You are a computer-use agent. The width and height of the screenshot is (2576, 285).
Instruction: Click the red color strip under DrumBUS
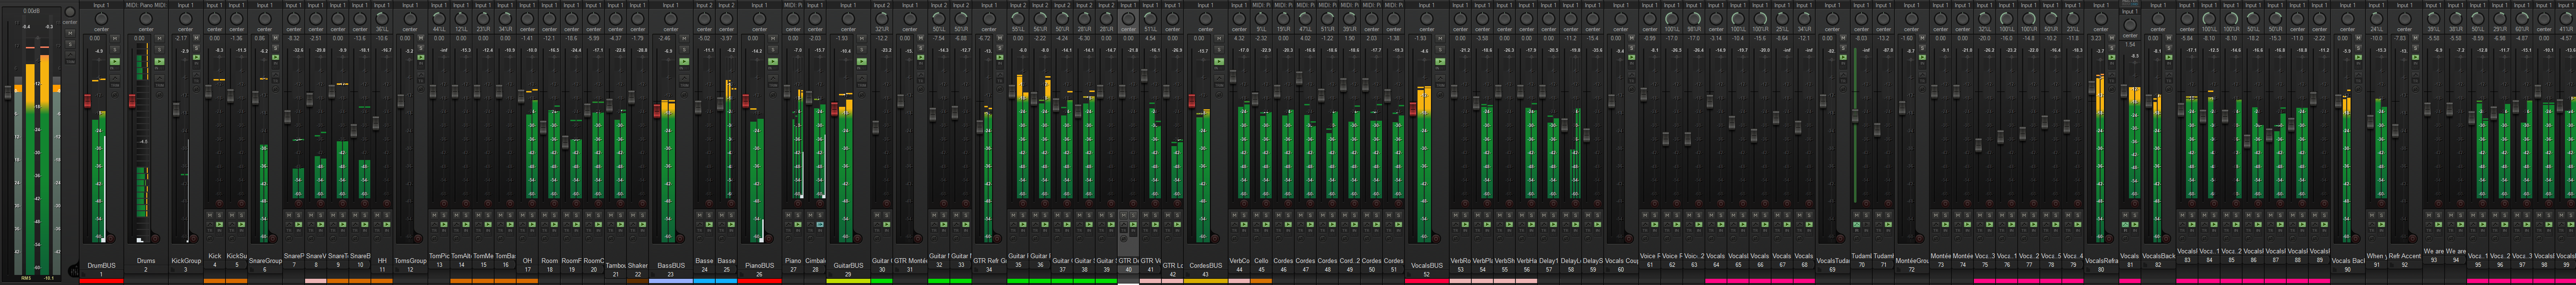tap(101, 281)
